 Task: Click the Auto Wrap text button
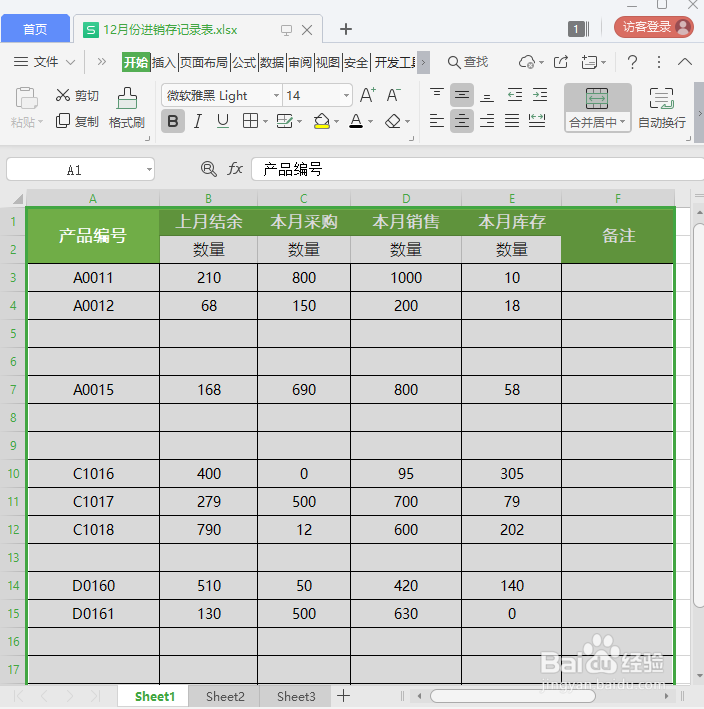point(661,108)
